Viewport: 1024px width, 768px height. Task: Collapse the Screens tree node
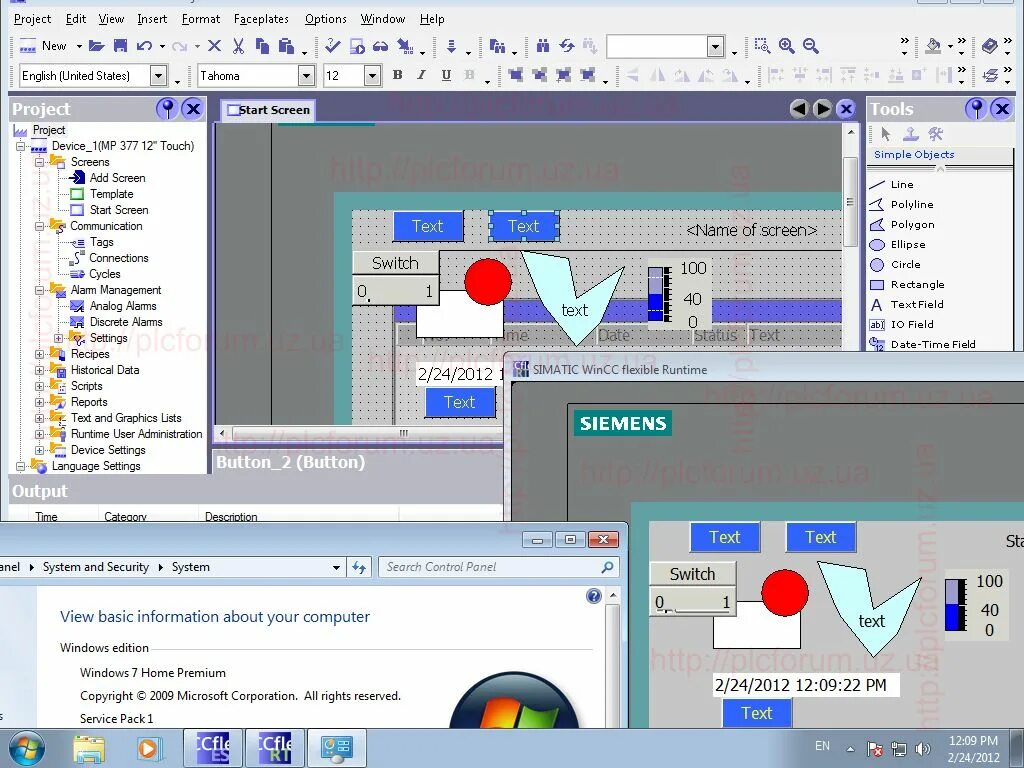click(40, 161)
